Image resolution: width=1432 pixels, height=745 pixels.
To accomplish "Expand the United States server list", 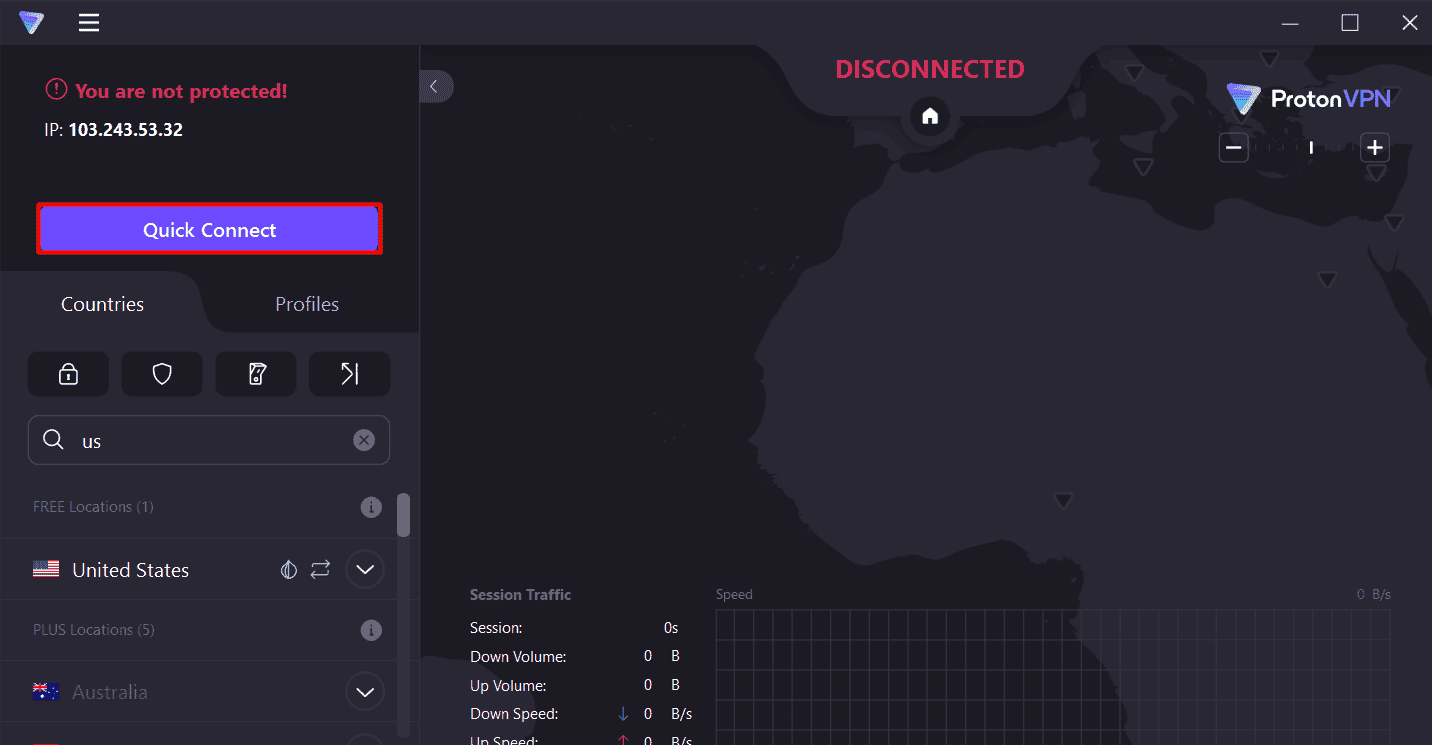I will click(364, 569).
